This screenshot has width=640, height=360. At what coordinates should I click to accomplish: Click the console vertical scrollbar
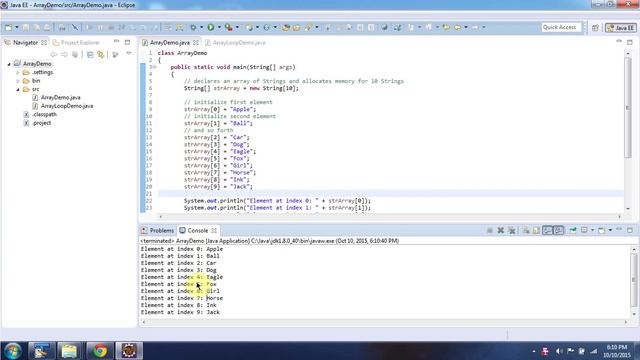point(633,280)
